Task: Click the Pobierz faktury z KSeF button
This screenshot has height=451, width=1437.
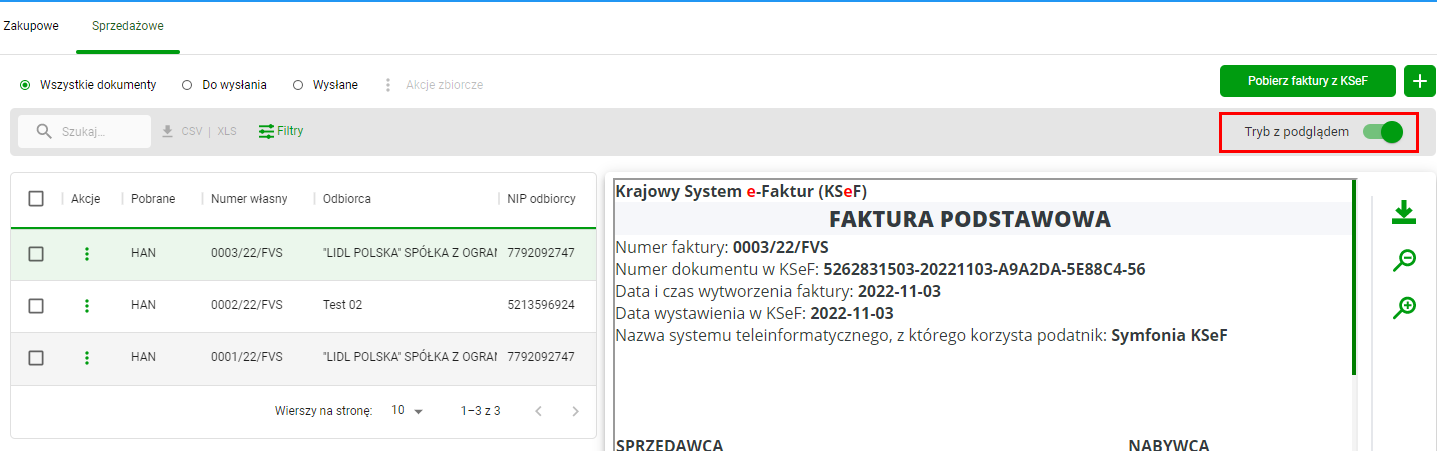Action: click(x=1307, y=81)
